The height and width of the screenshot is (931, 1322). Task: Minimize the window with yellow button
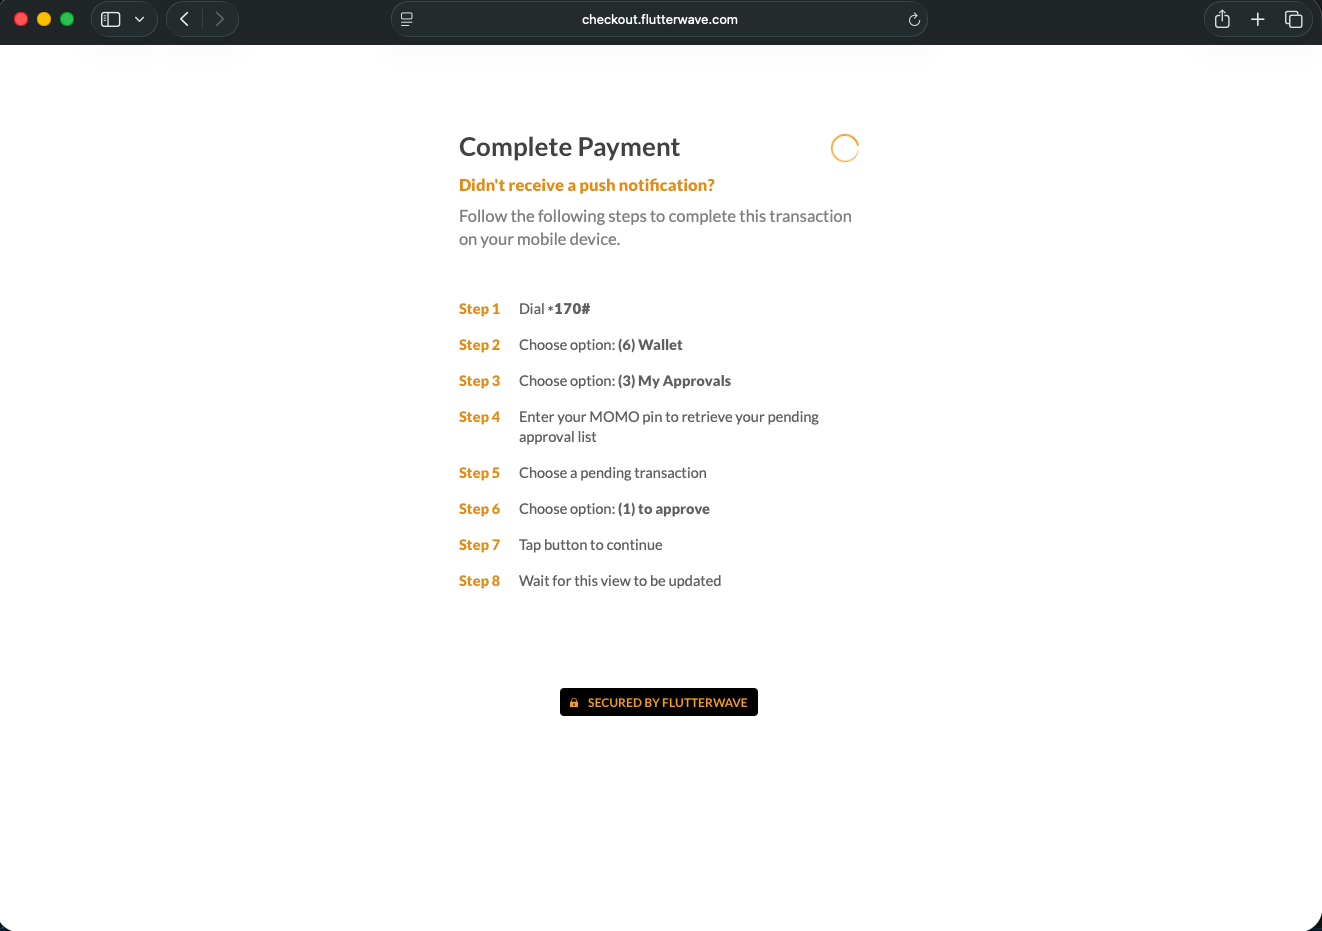(x=44, y=19)
